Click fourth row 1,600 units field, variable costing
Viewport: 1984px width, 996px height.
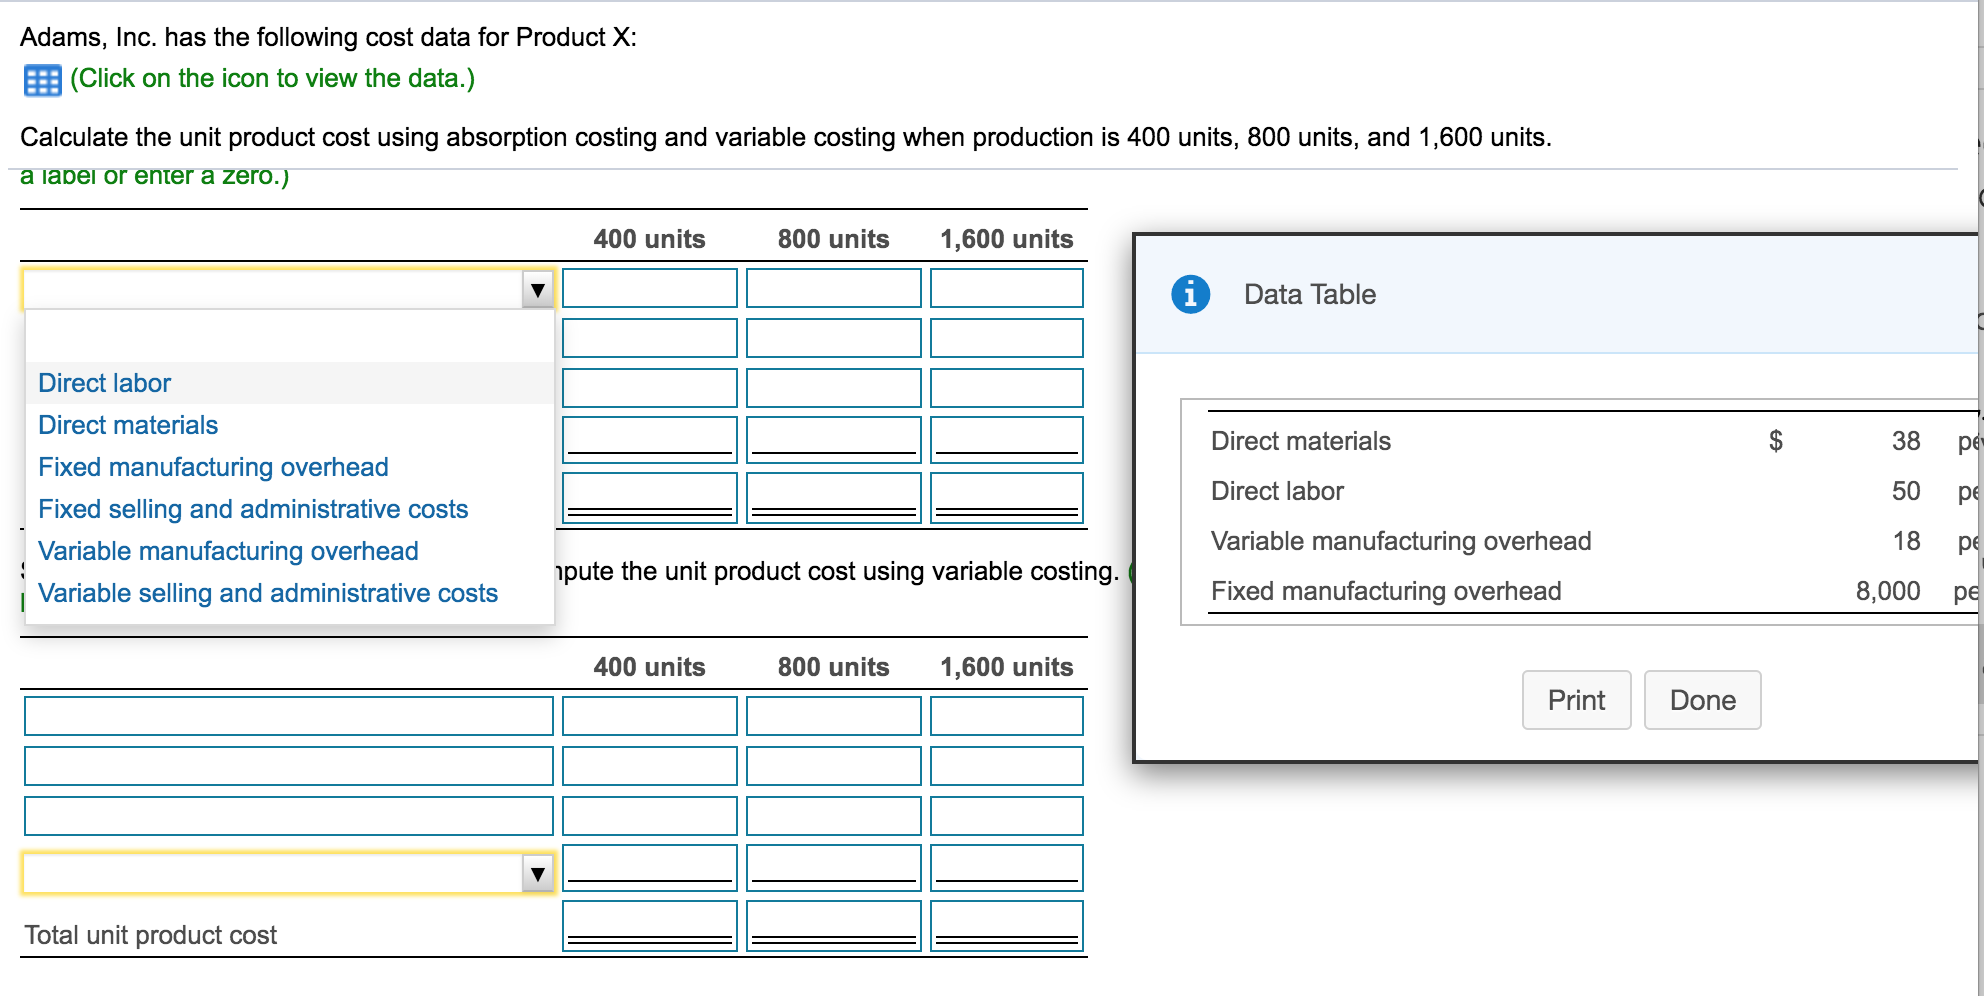point(1007,867)
